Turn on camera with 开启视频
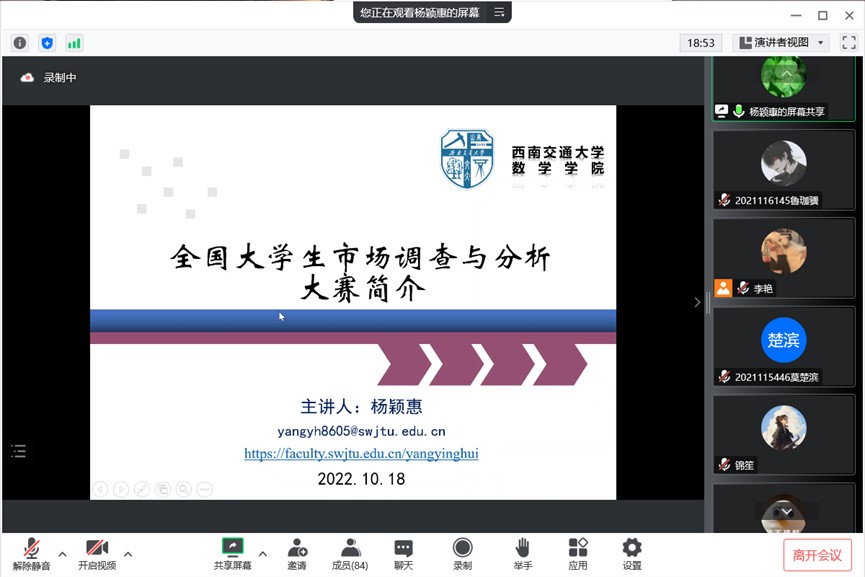Screen dimensions: 865x577 97,553
